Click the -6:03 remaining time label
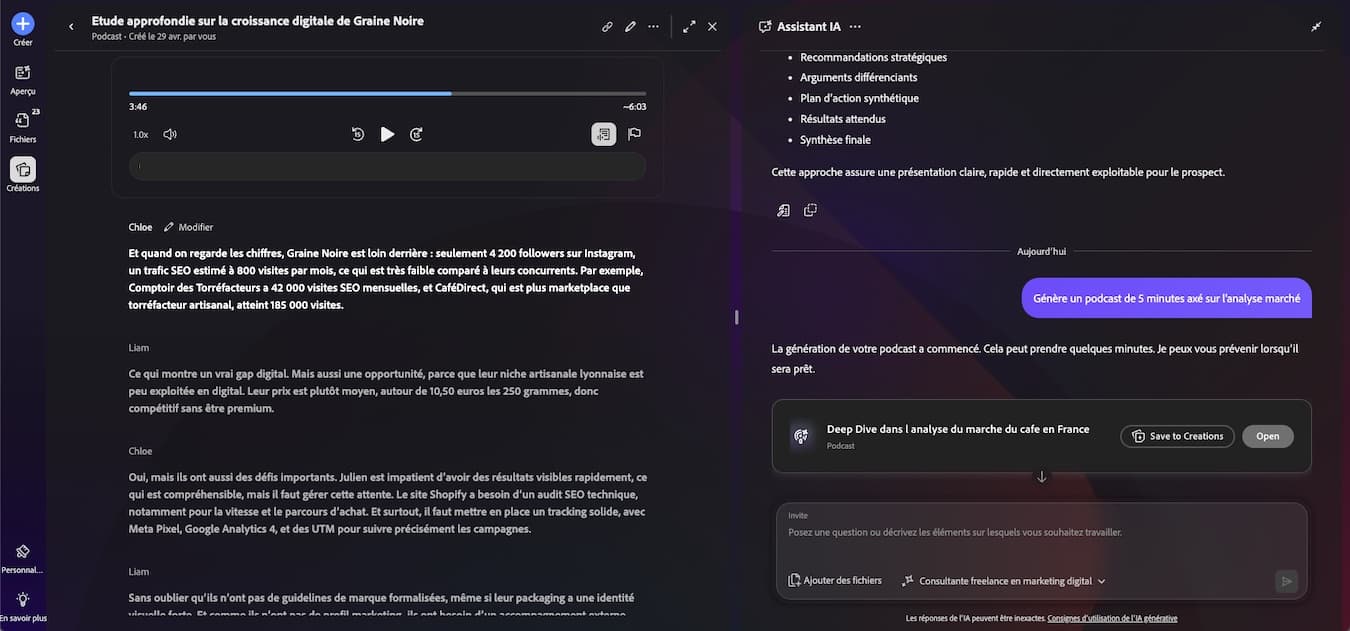 coord(634,106)
